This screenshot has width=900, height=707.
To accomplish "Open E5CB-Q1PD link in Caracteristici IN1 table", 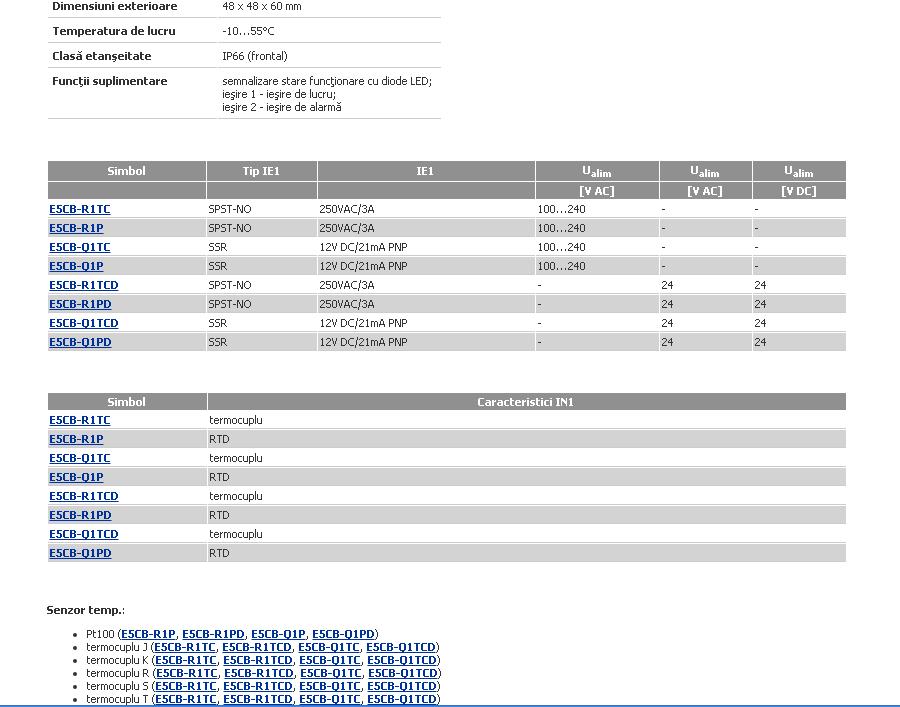I will pos(80,553).
